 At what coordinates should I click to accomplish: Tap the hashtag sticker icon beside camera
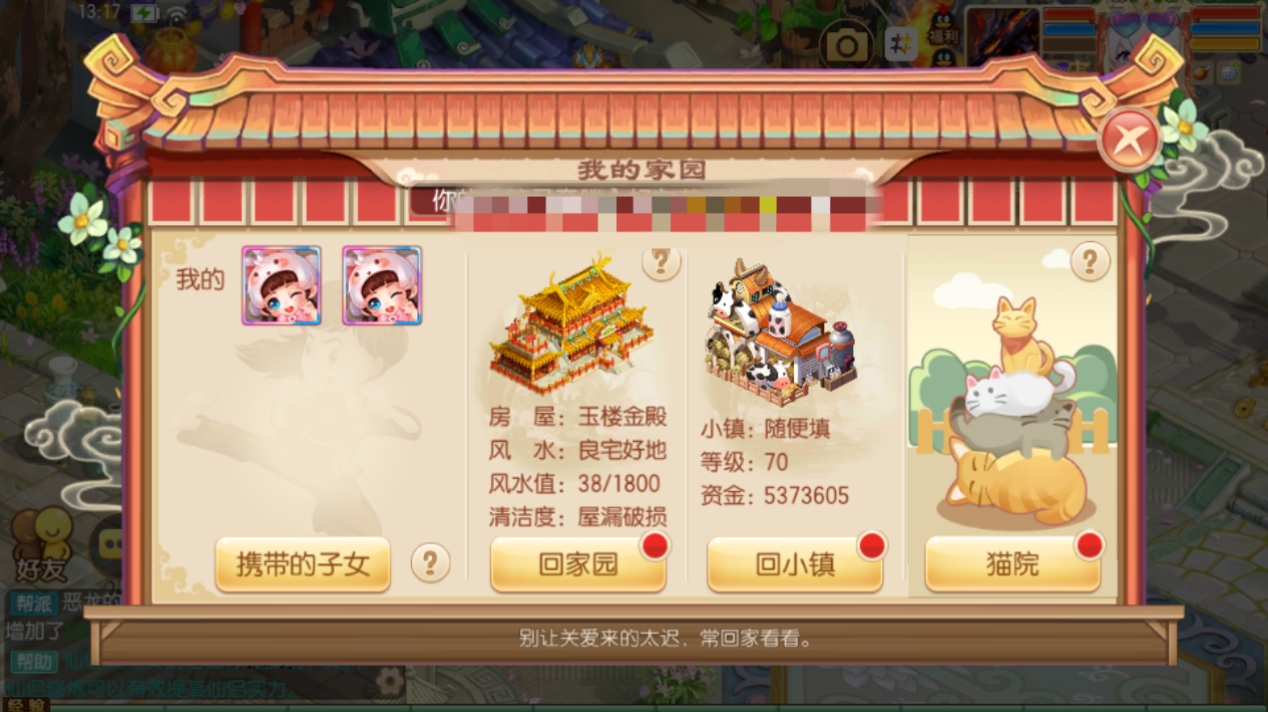[901, 45]
